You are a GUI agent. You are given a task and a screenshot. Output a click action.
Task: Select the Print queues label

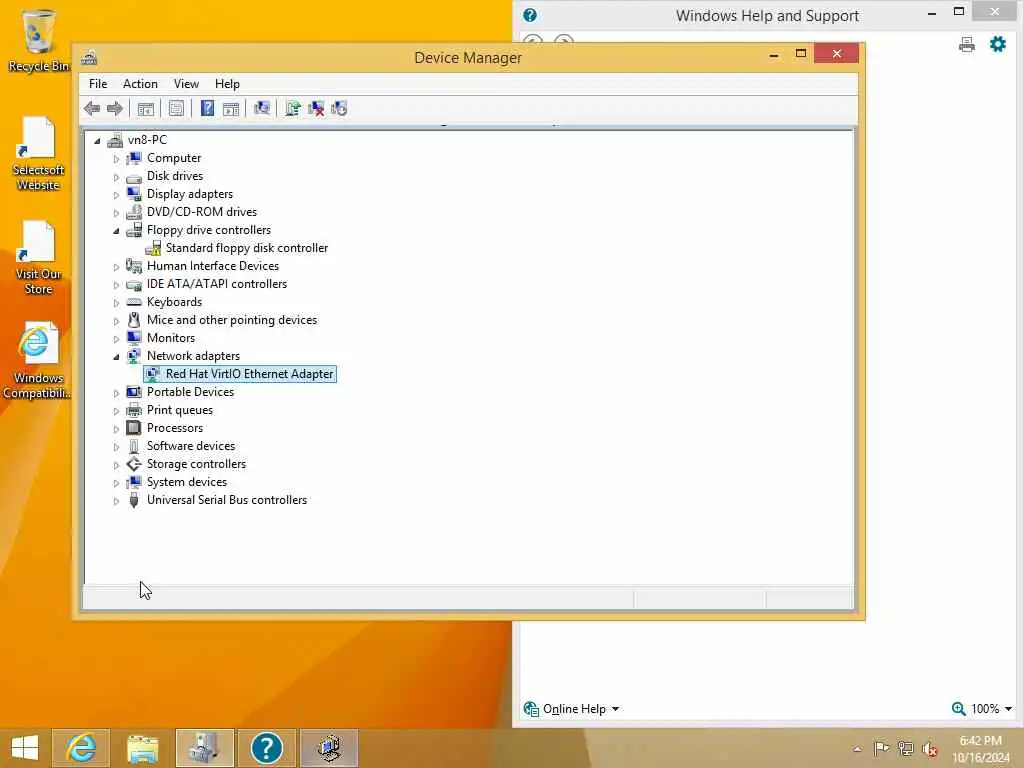click(180, 410)
